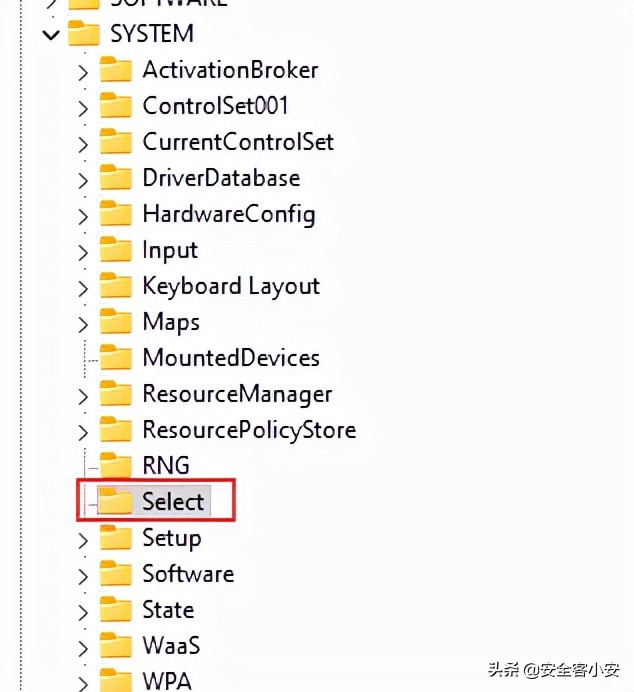The image size is (634, 692).
Task: Click the Select folder icon
Action: [116, 502]
